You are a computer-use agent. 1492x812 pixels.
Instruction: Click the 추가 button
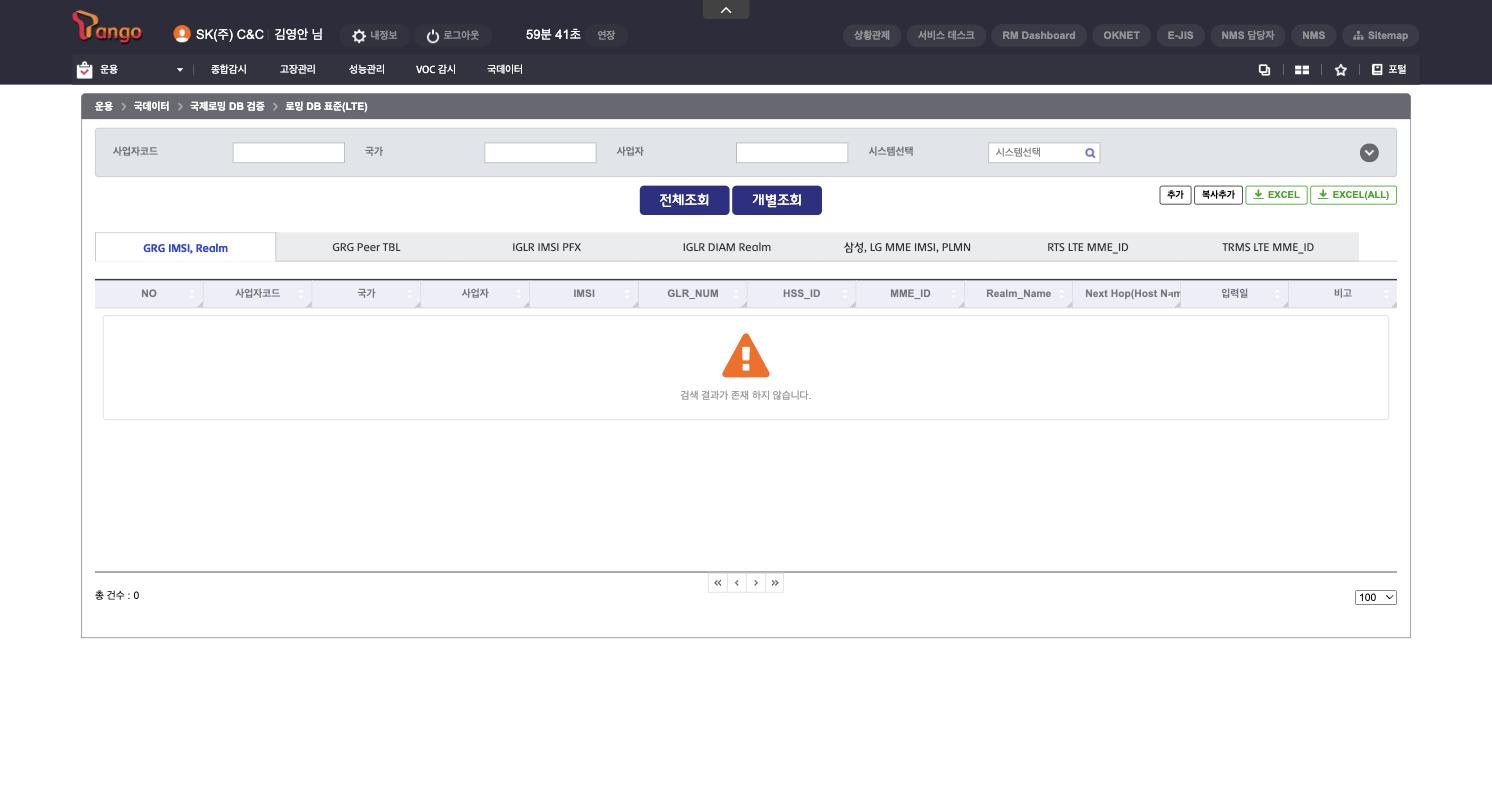tap(1175, 195)
